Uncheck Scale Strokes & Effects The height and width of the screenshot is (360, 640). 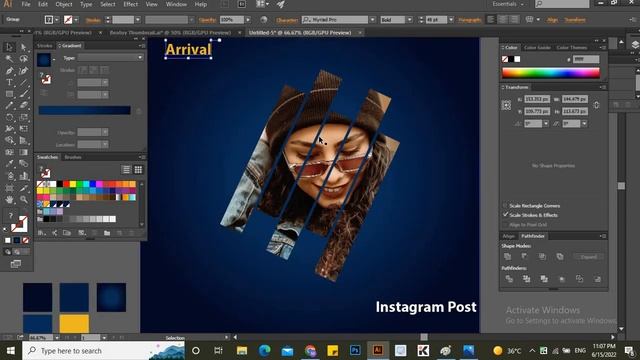point(505,215)
